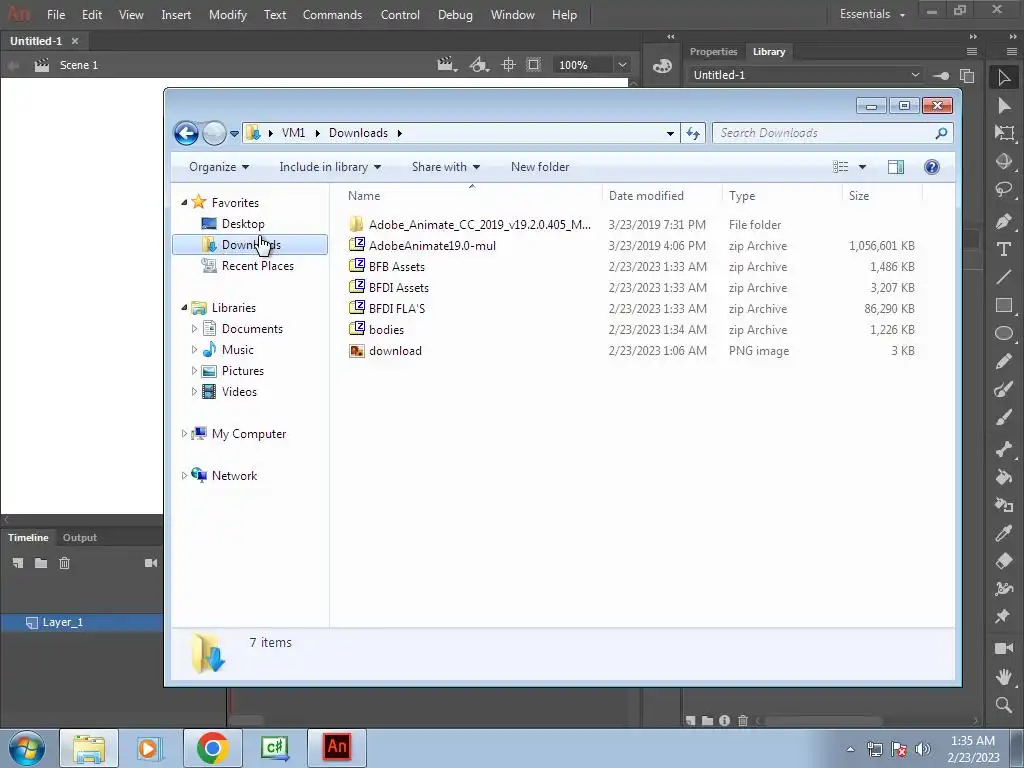Click the Delete layer trash icon in Timeline
Viewport: 1024px width, 768px height.
coord(64,563)
